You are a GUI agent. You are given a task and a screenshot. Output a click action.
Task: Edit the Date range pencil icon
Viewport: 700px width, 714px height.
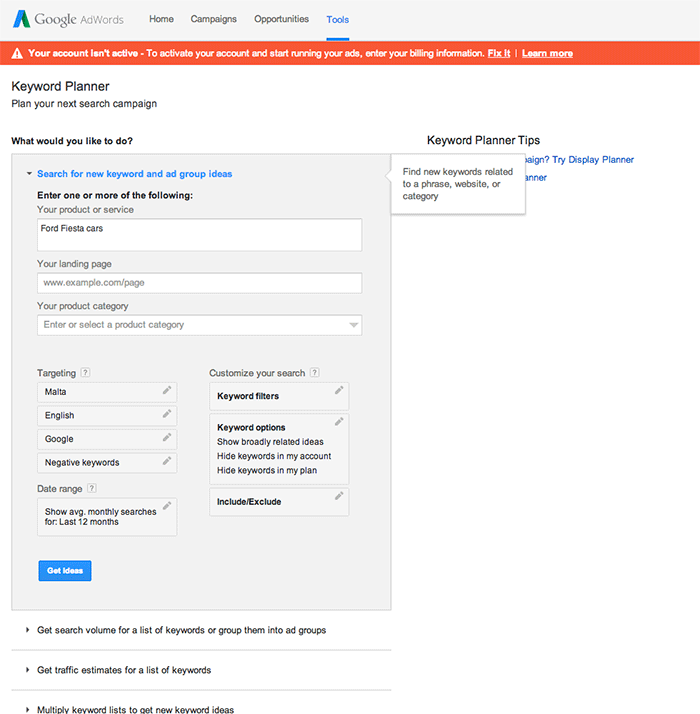coord(167,506)
